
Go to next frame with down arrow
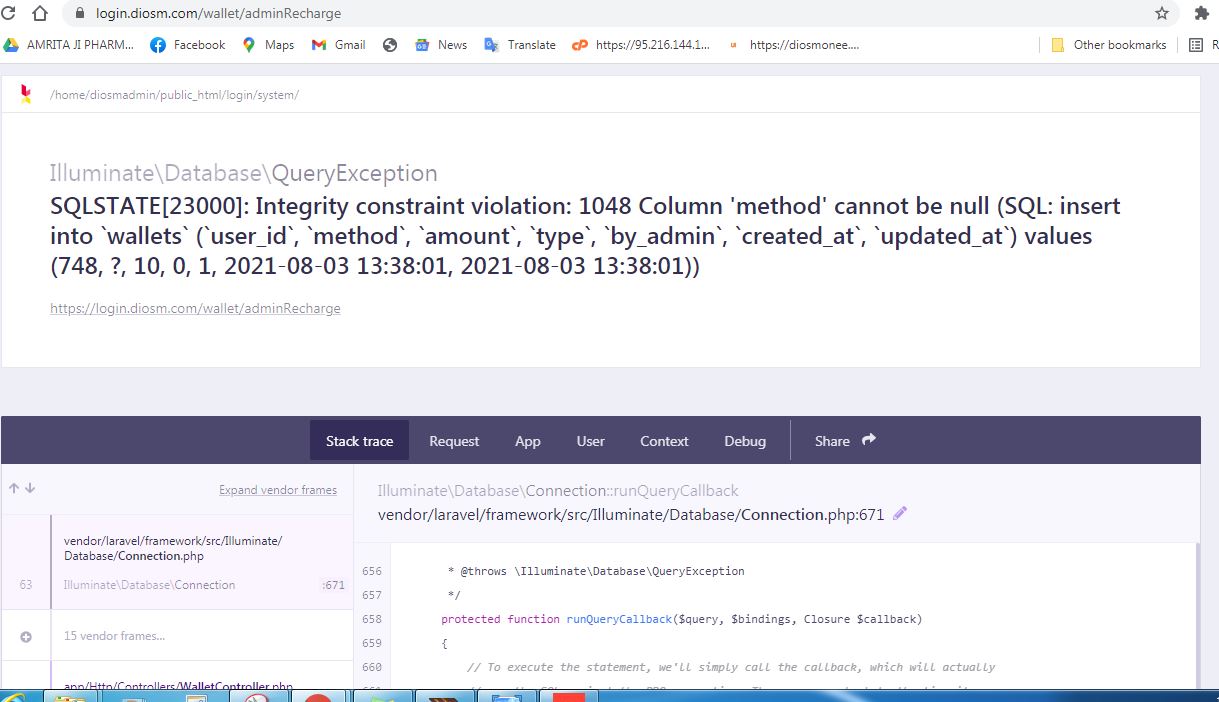(30, 489)
